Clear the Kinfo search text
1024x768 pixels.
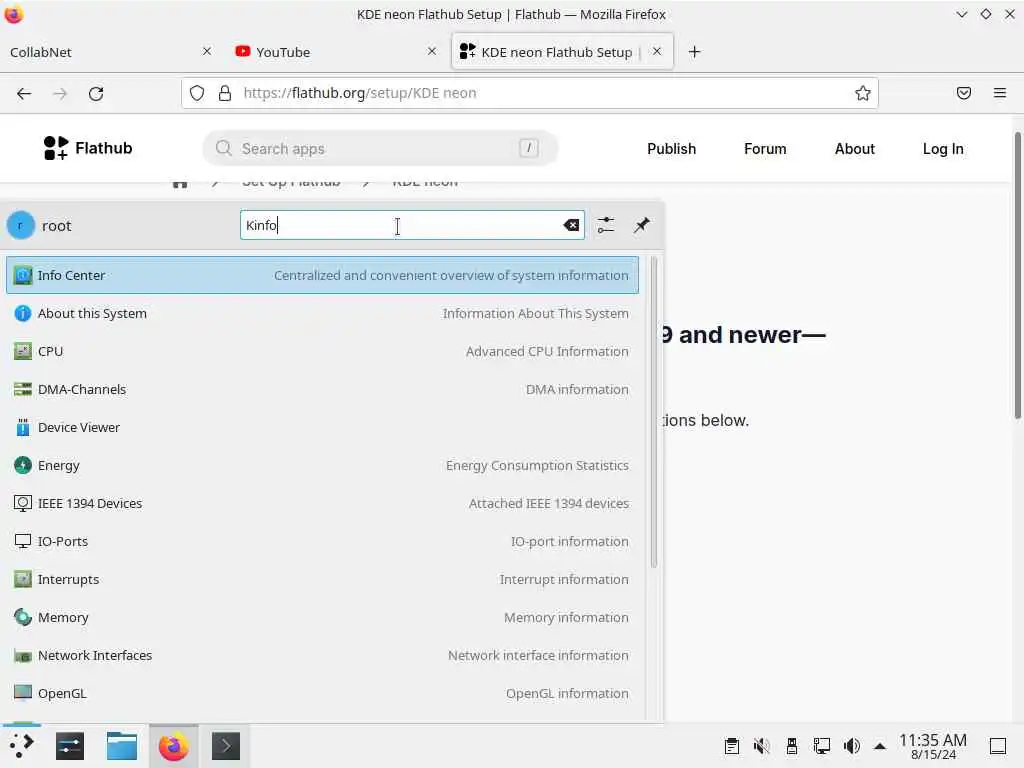click(571, 225)
